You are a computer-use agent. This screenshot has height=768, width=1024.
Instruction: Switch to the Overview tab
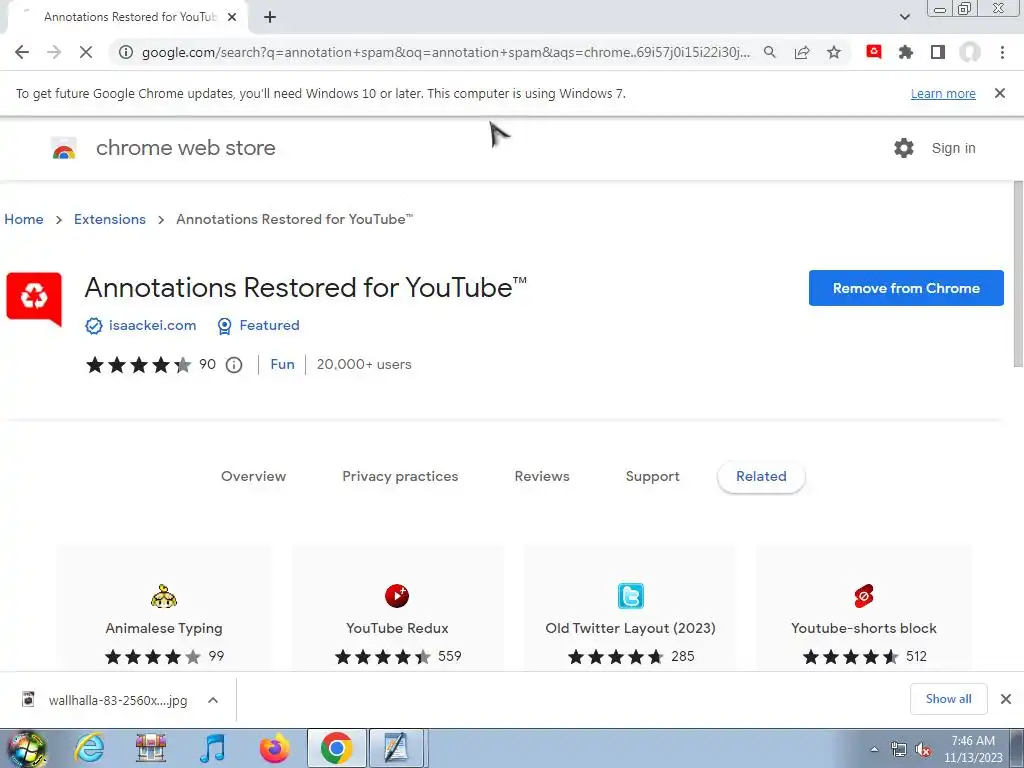click(253, 476)
